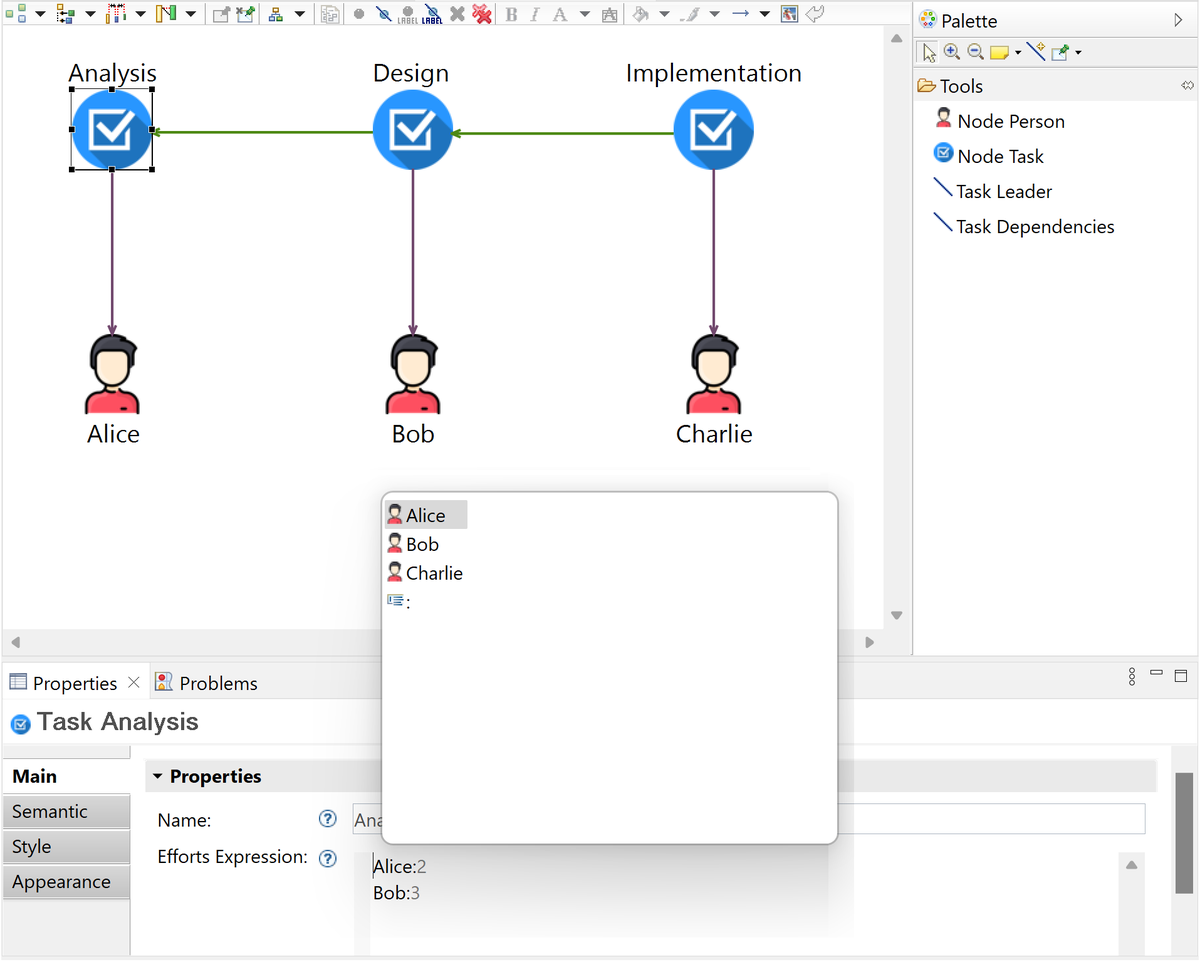
Task: Select the Semantic properties tab
Action: coord(66,812)
